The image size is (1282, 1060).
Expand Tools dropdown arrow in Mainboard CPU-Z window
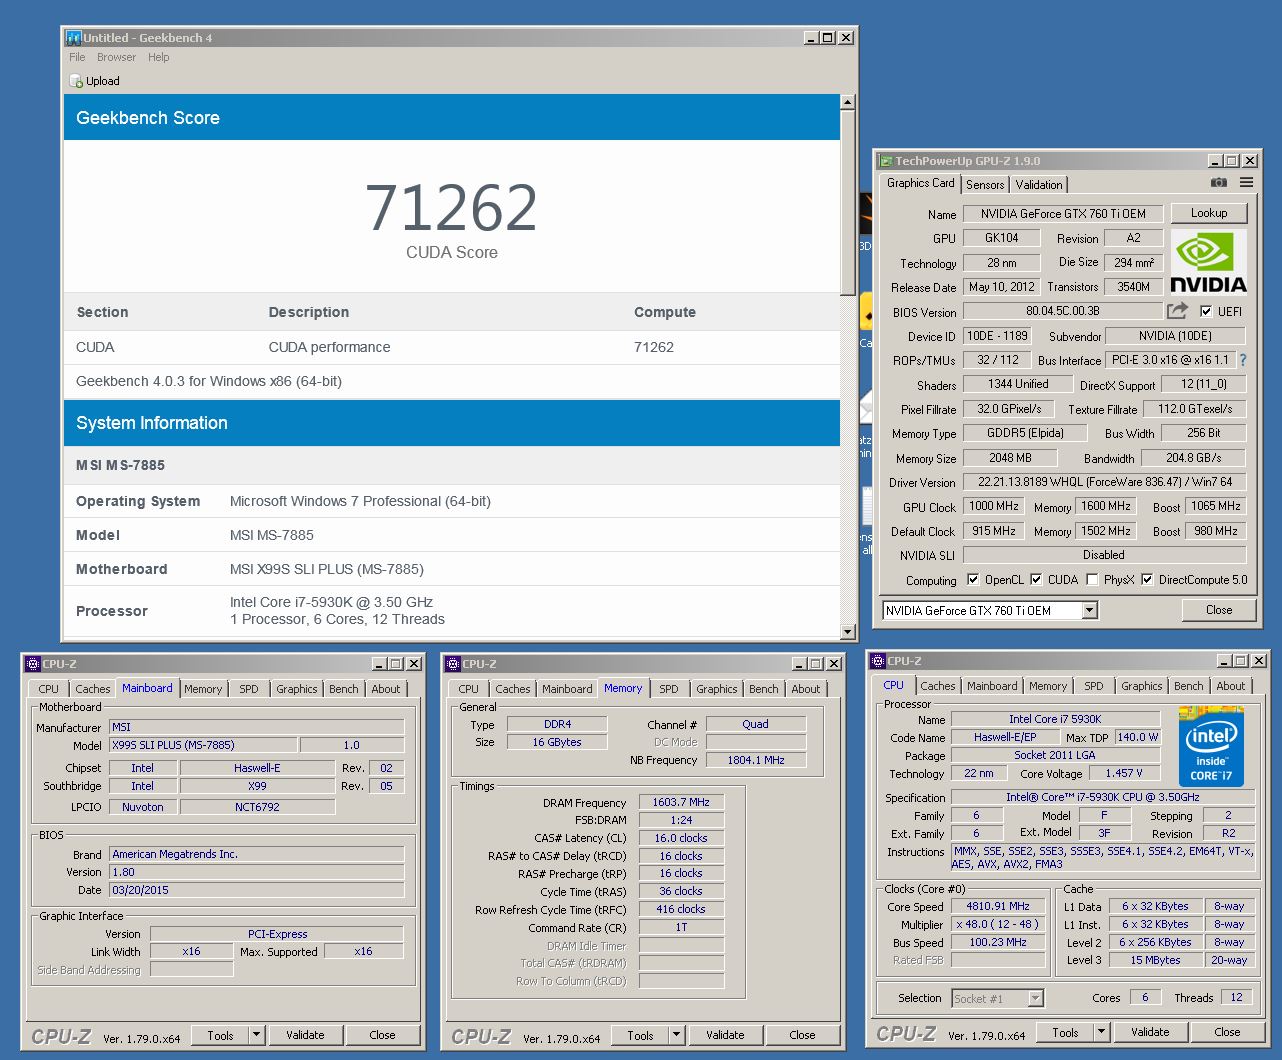click(257, 1035)
